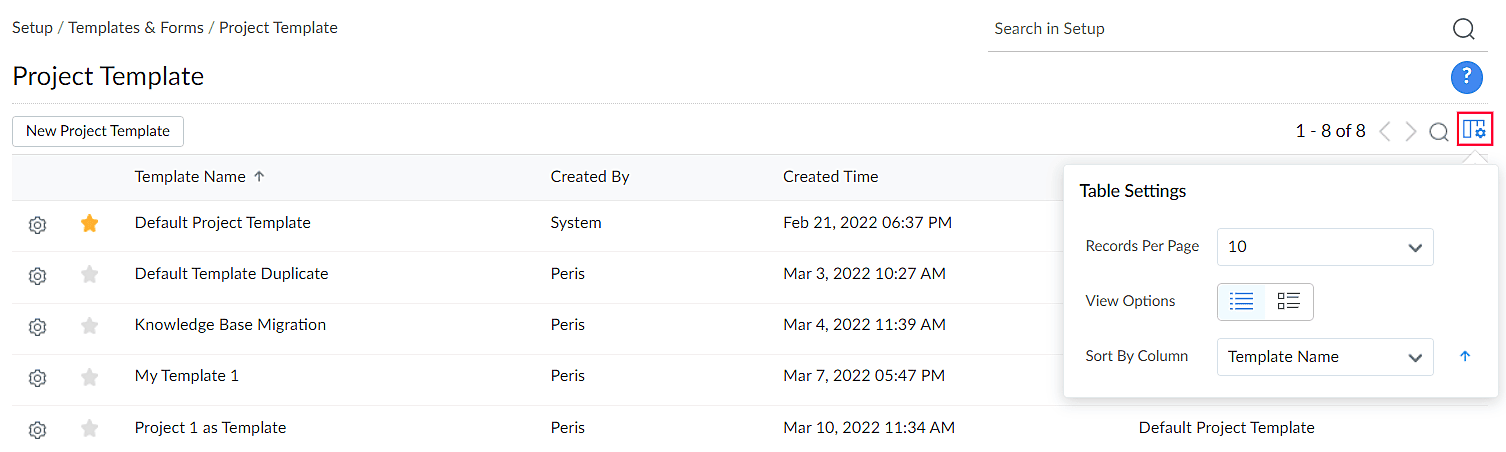The image size is (1506, 452).
Task: Select detailed list view option
Action: pos(1289,301)
